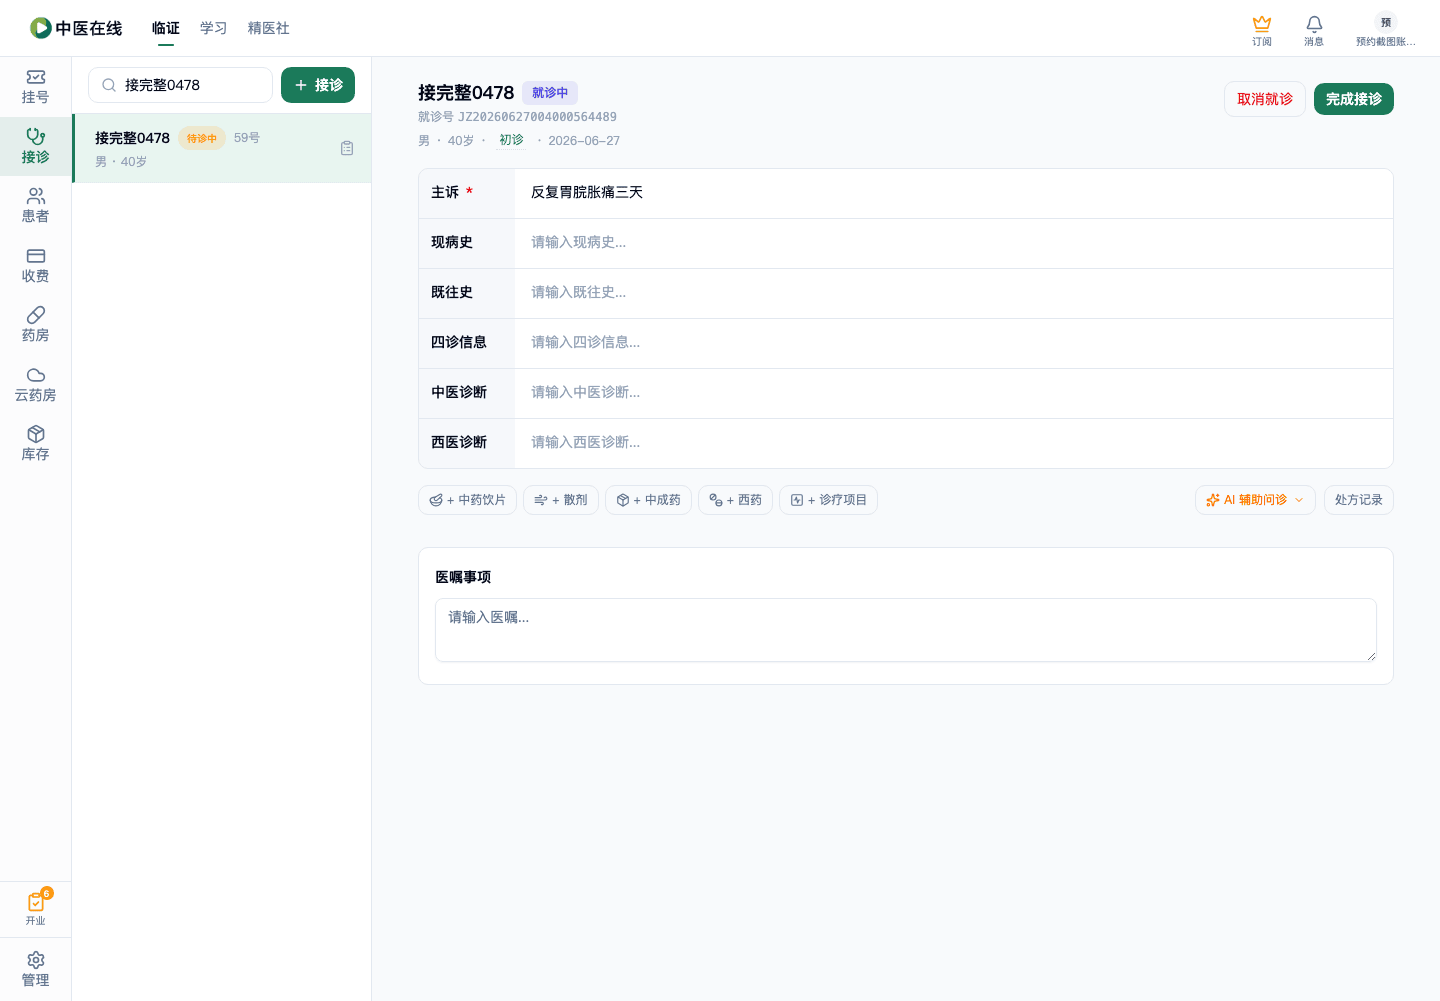Screen dimensions: 1440x1001
Task: Click the green + 接诊 button
Action: tap(318, 85)
